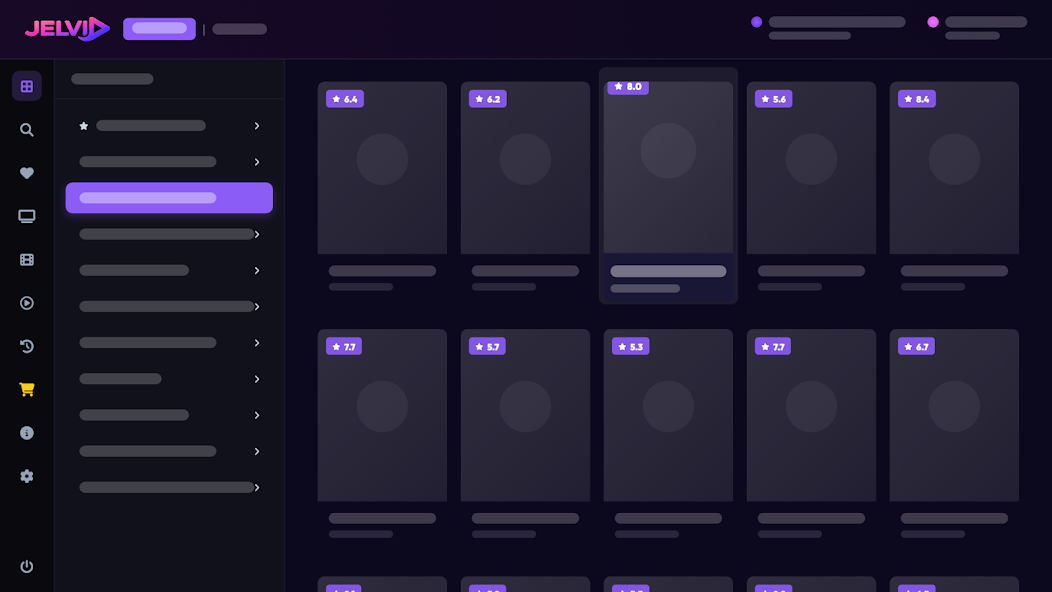Click the star icon on first category row
Viewport: 1052px width, 592px height.
coord(84,126)
